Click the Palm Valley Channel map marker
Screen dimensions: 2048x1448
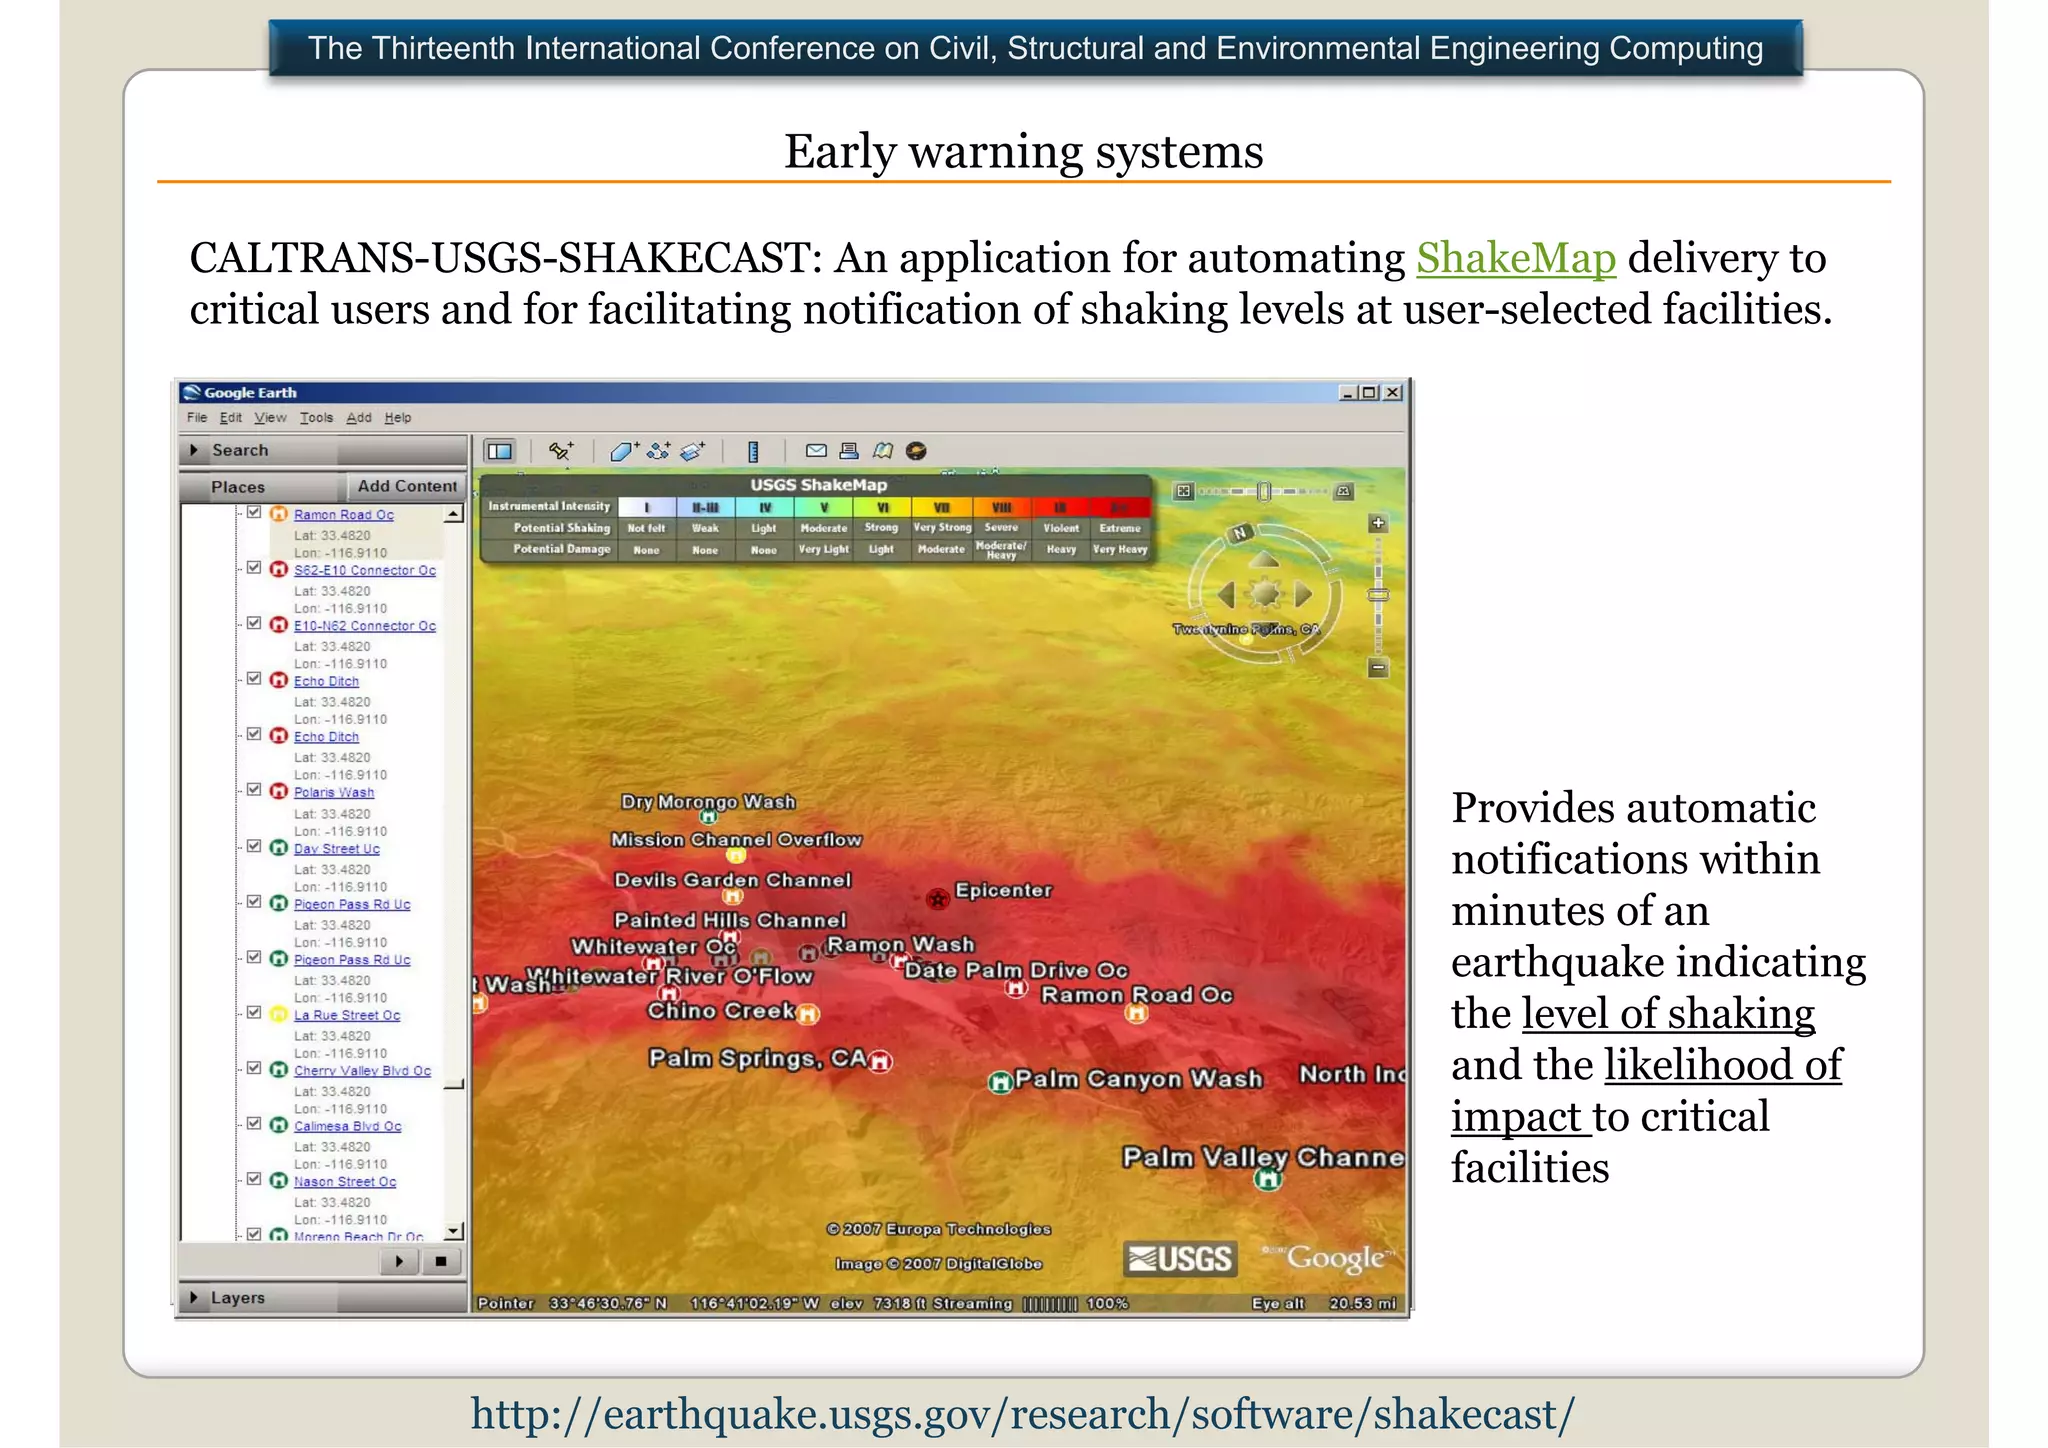pos(1268,1179)
